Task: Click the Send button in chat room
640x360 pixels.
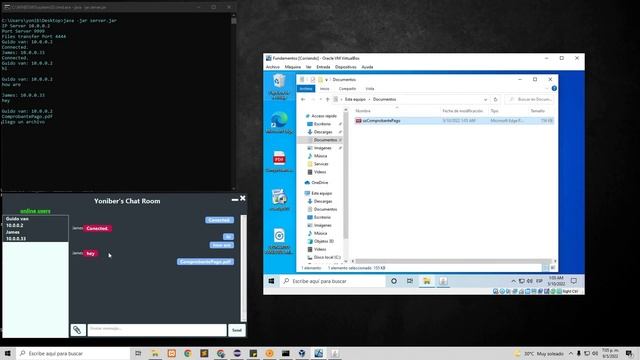Action: pyautogui.click(x=237, y=330)
